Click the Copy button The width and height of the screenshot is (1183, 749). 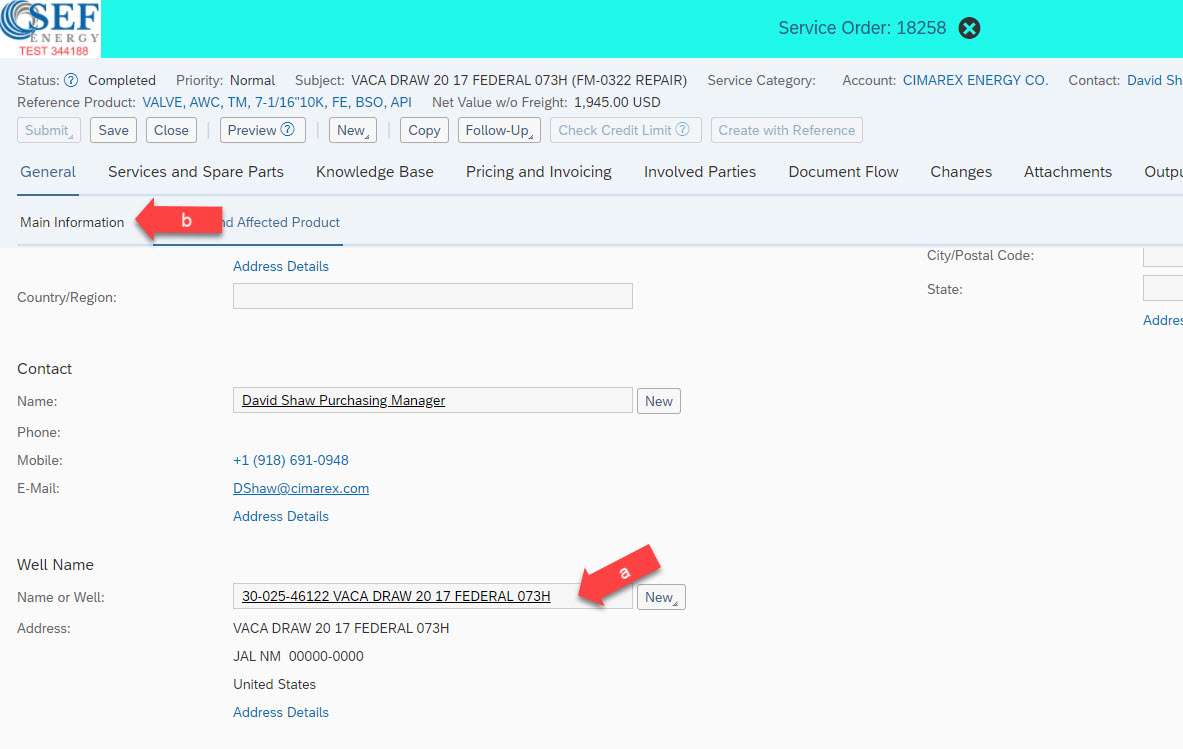(x=424, y=130)
